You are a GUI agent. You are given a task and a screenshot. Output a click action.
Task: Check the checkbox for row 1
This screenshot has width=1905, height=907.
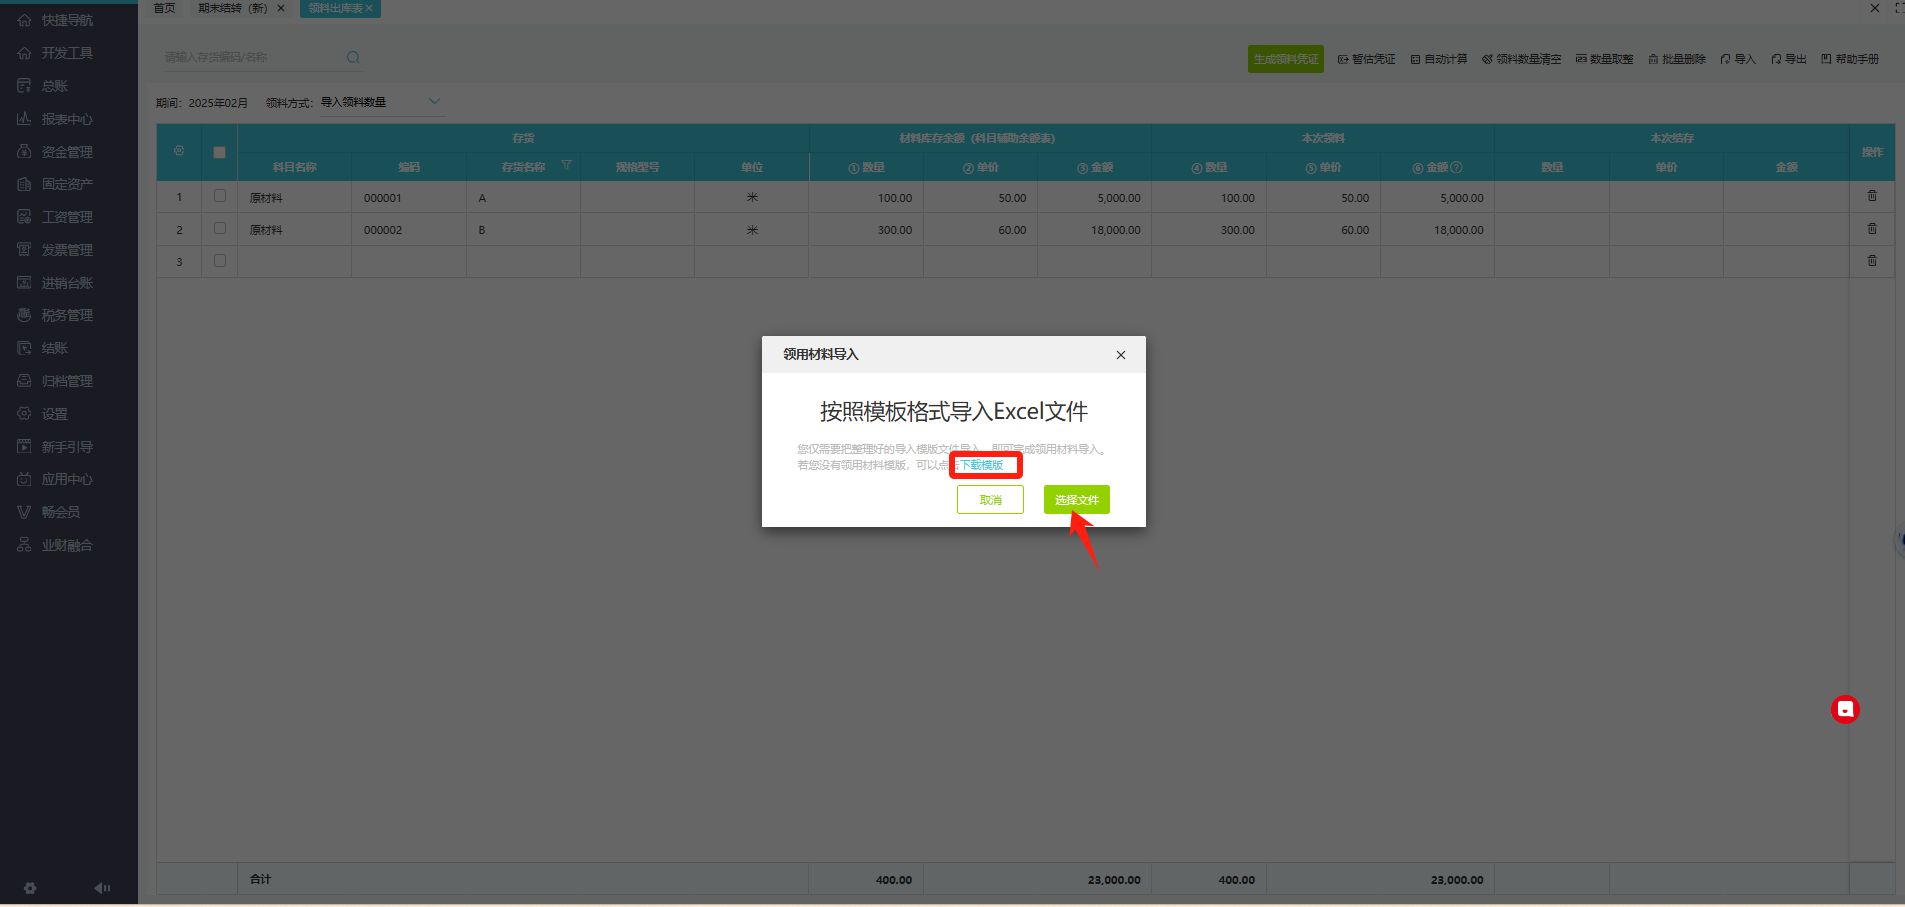click(220, 197)
